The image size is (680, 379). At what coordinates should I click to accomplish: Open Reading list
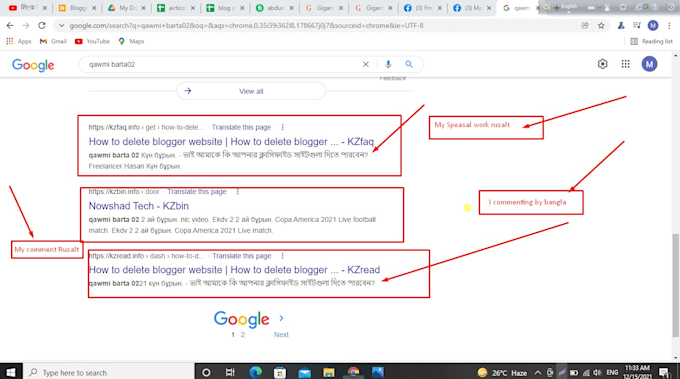click(651, 41)
